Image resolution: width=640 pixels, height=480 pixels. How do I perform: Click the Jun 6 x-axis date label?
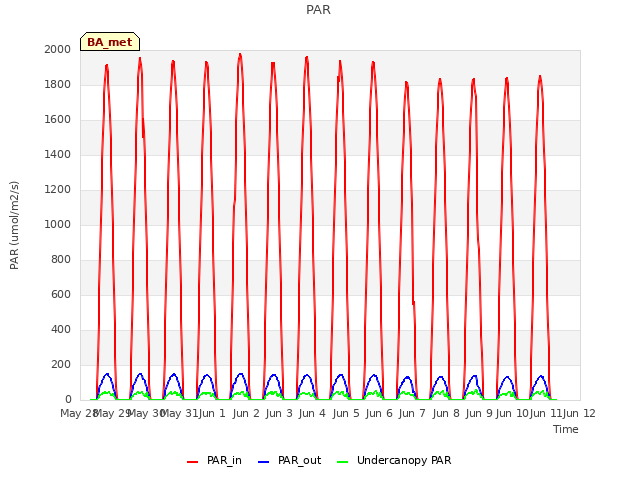pyautogui.click(x=379, y=413)
